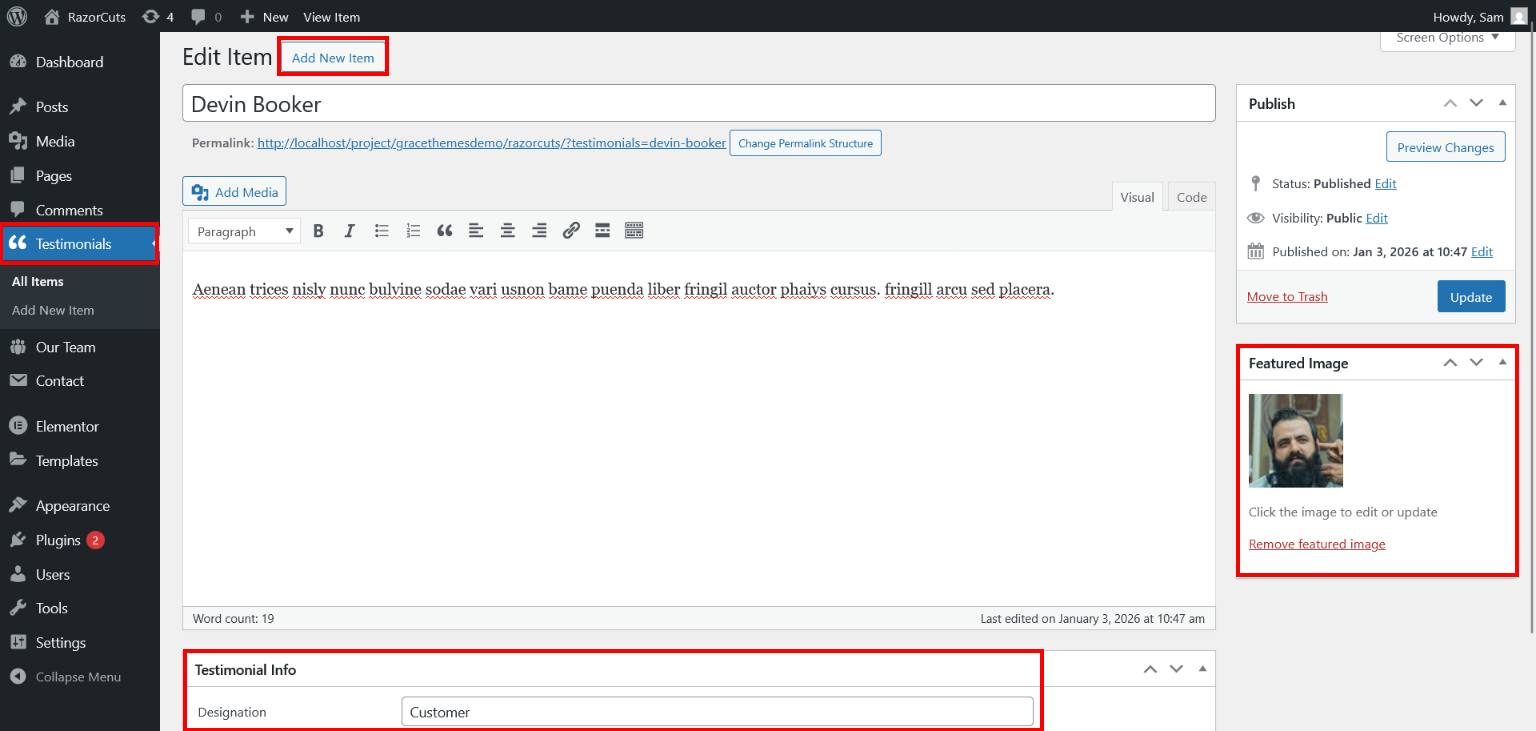This screenshot has height=731, width=1536.
Task: Center align the text
Action: pyautogui.click(x=508, y=231)
